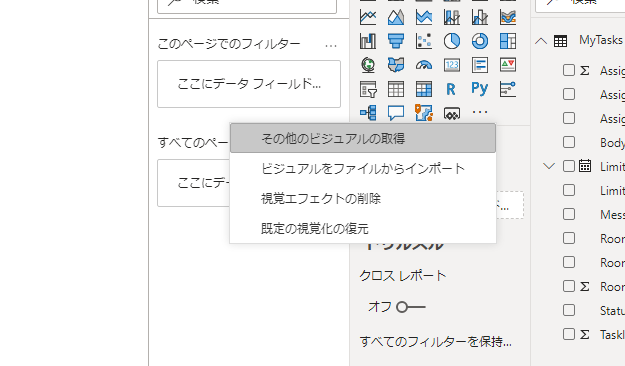Insert the Waterfall chart visual

(x=368, y=41)
